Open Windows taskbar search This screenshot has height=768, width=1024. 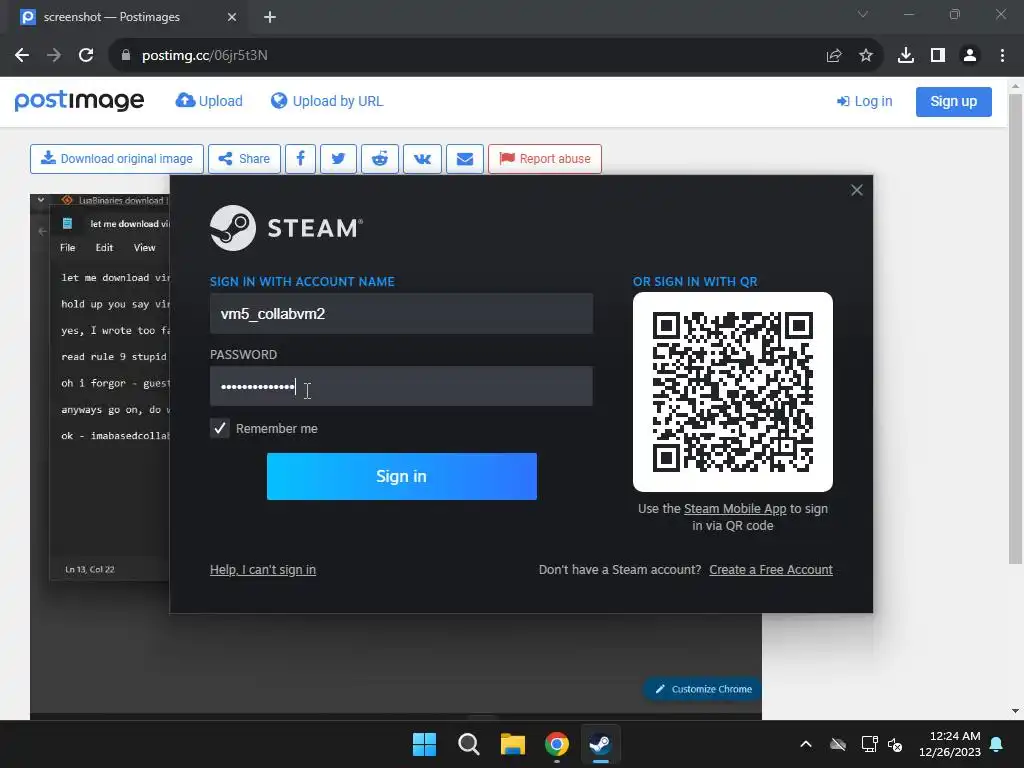468,744
